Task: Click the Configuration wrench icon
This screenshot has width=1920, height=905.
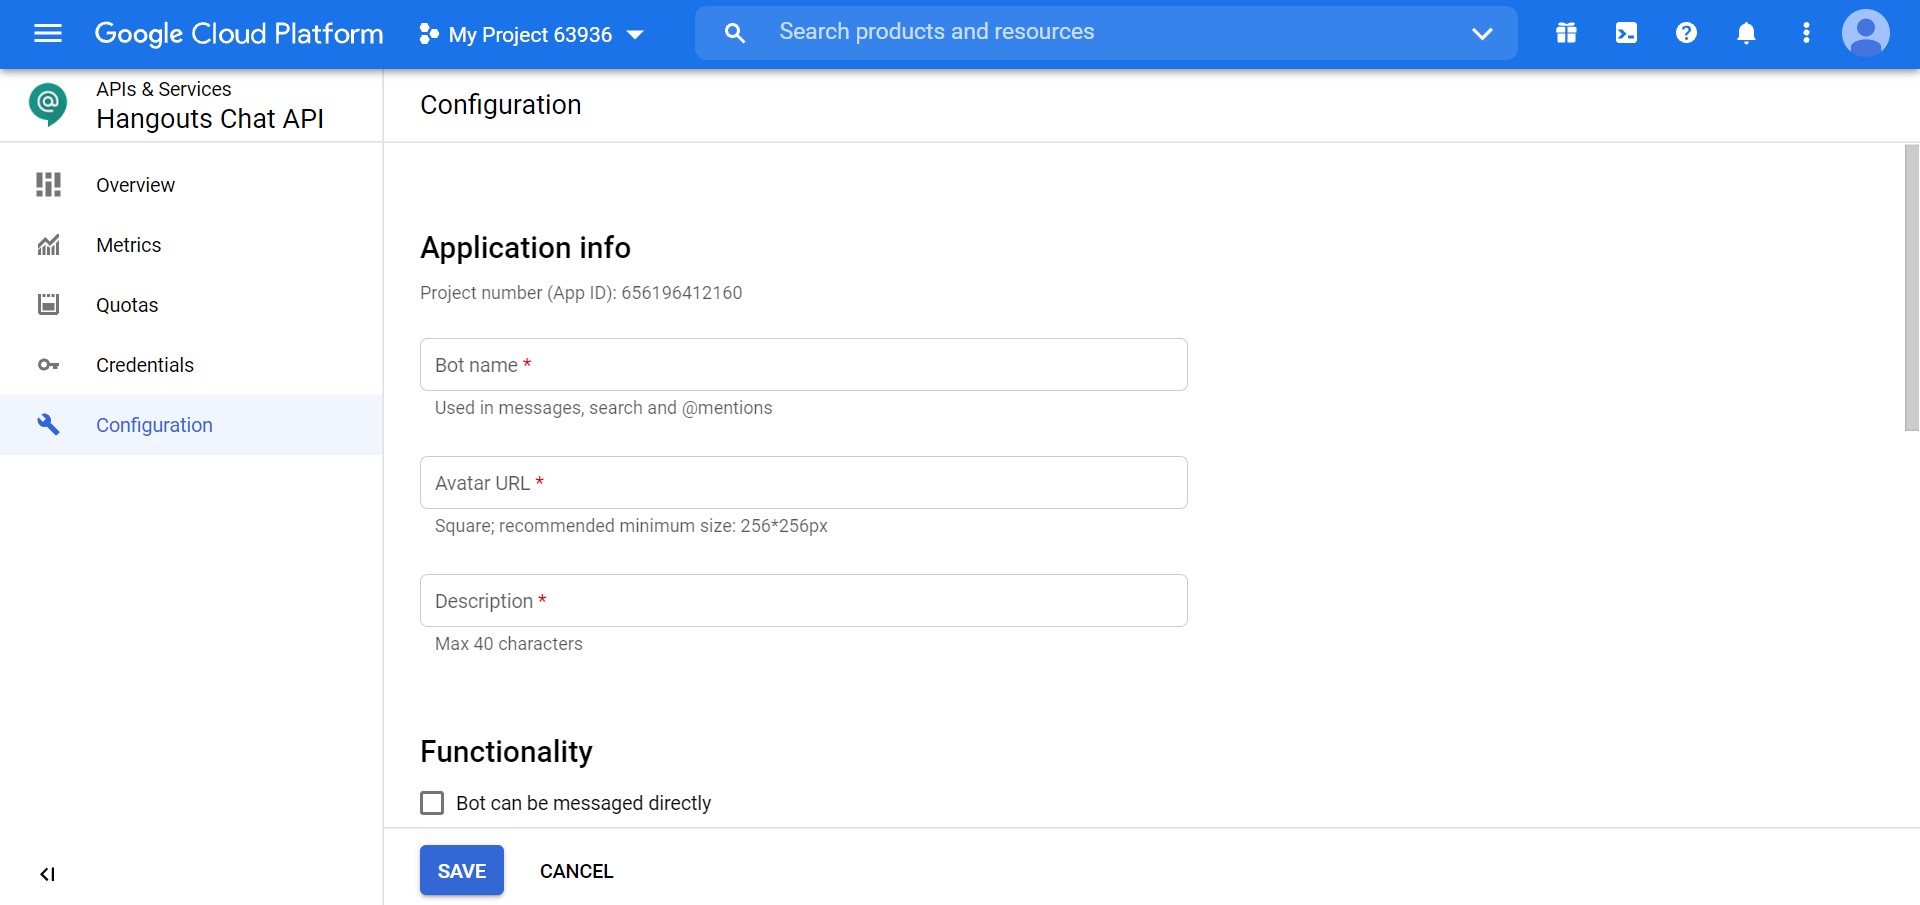Action: click(x=48, y=425)
